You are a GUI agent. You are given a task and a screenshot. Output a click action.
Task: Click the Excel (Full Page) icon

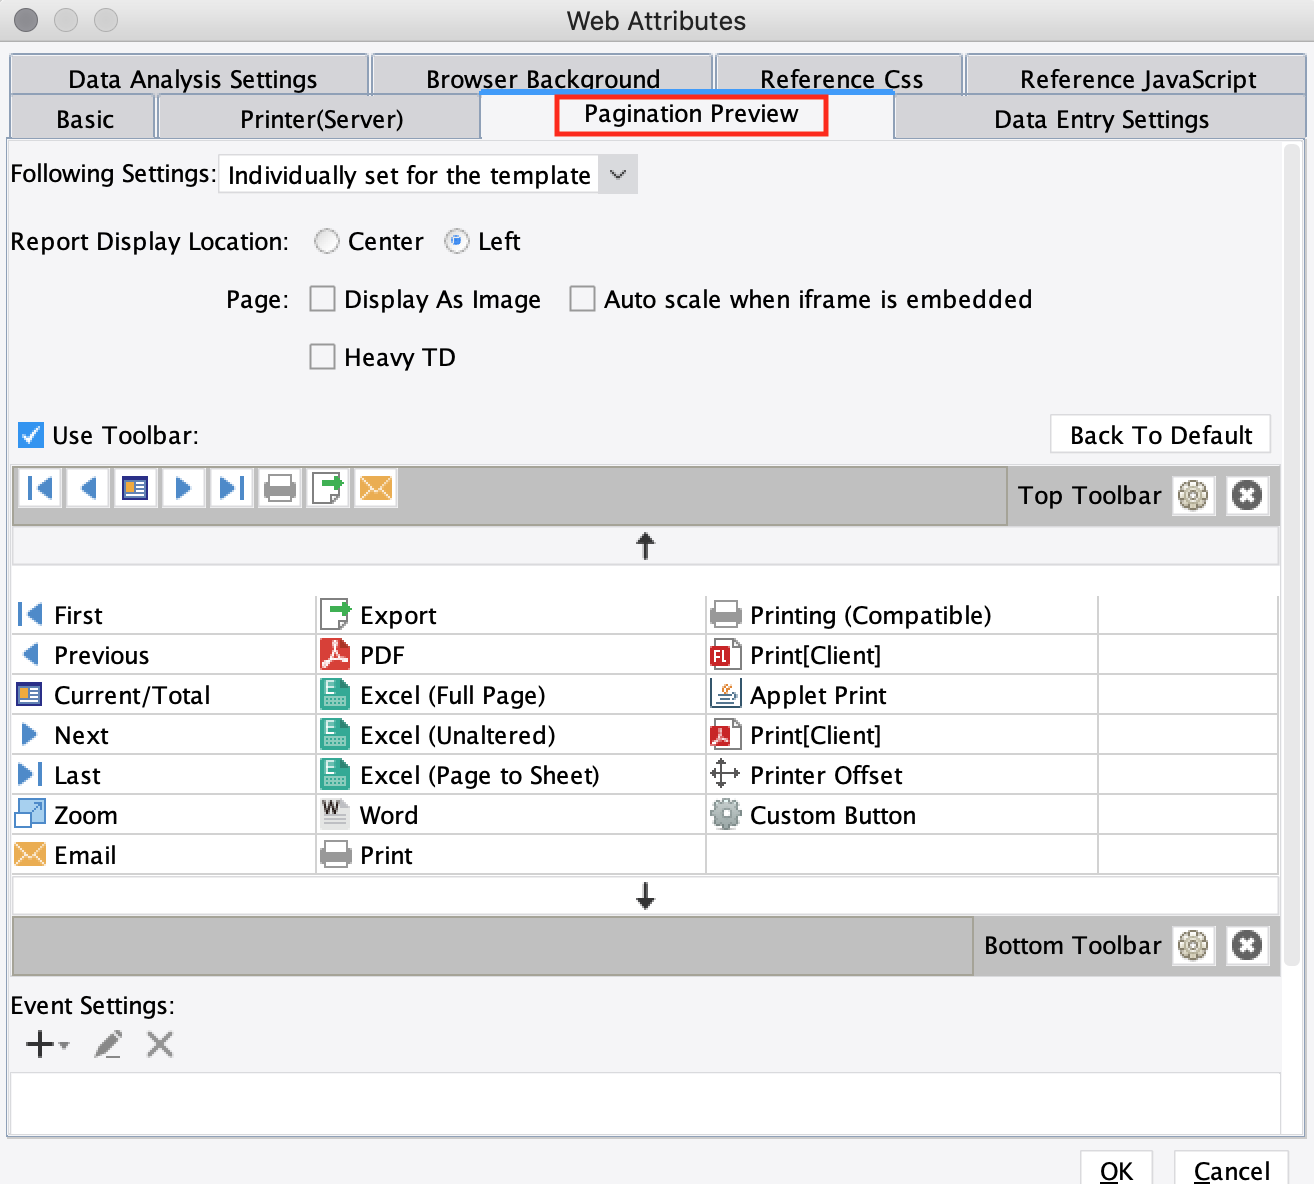[x=334, y=694]
